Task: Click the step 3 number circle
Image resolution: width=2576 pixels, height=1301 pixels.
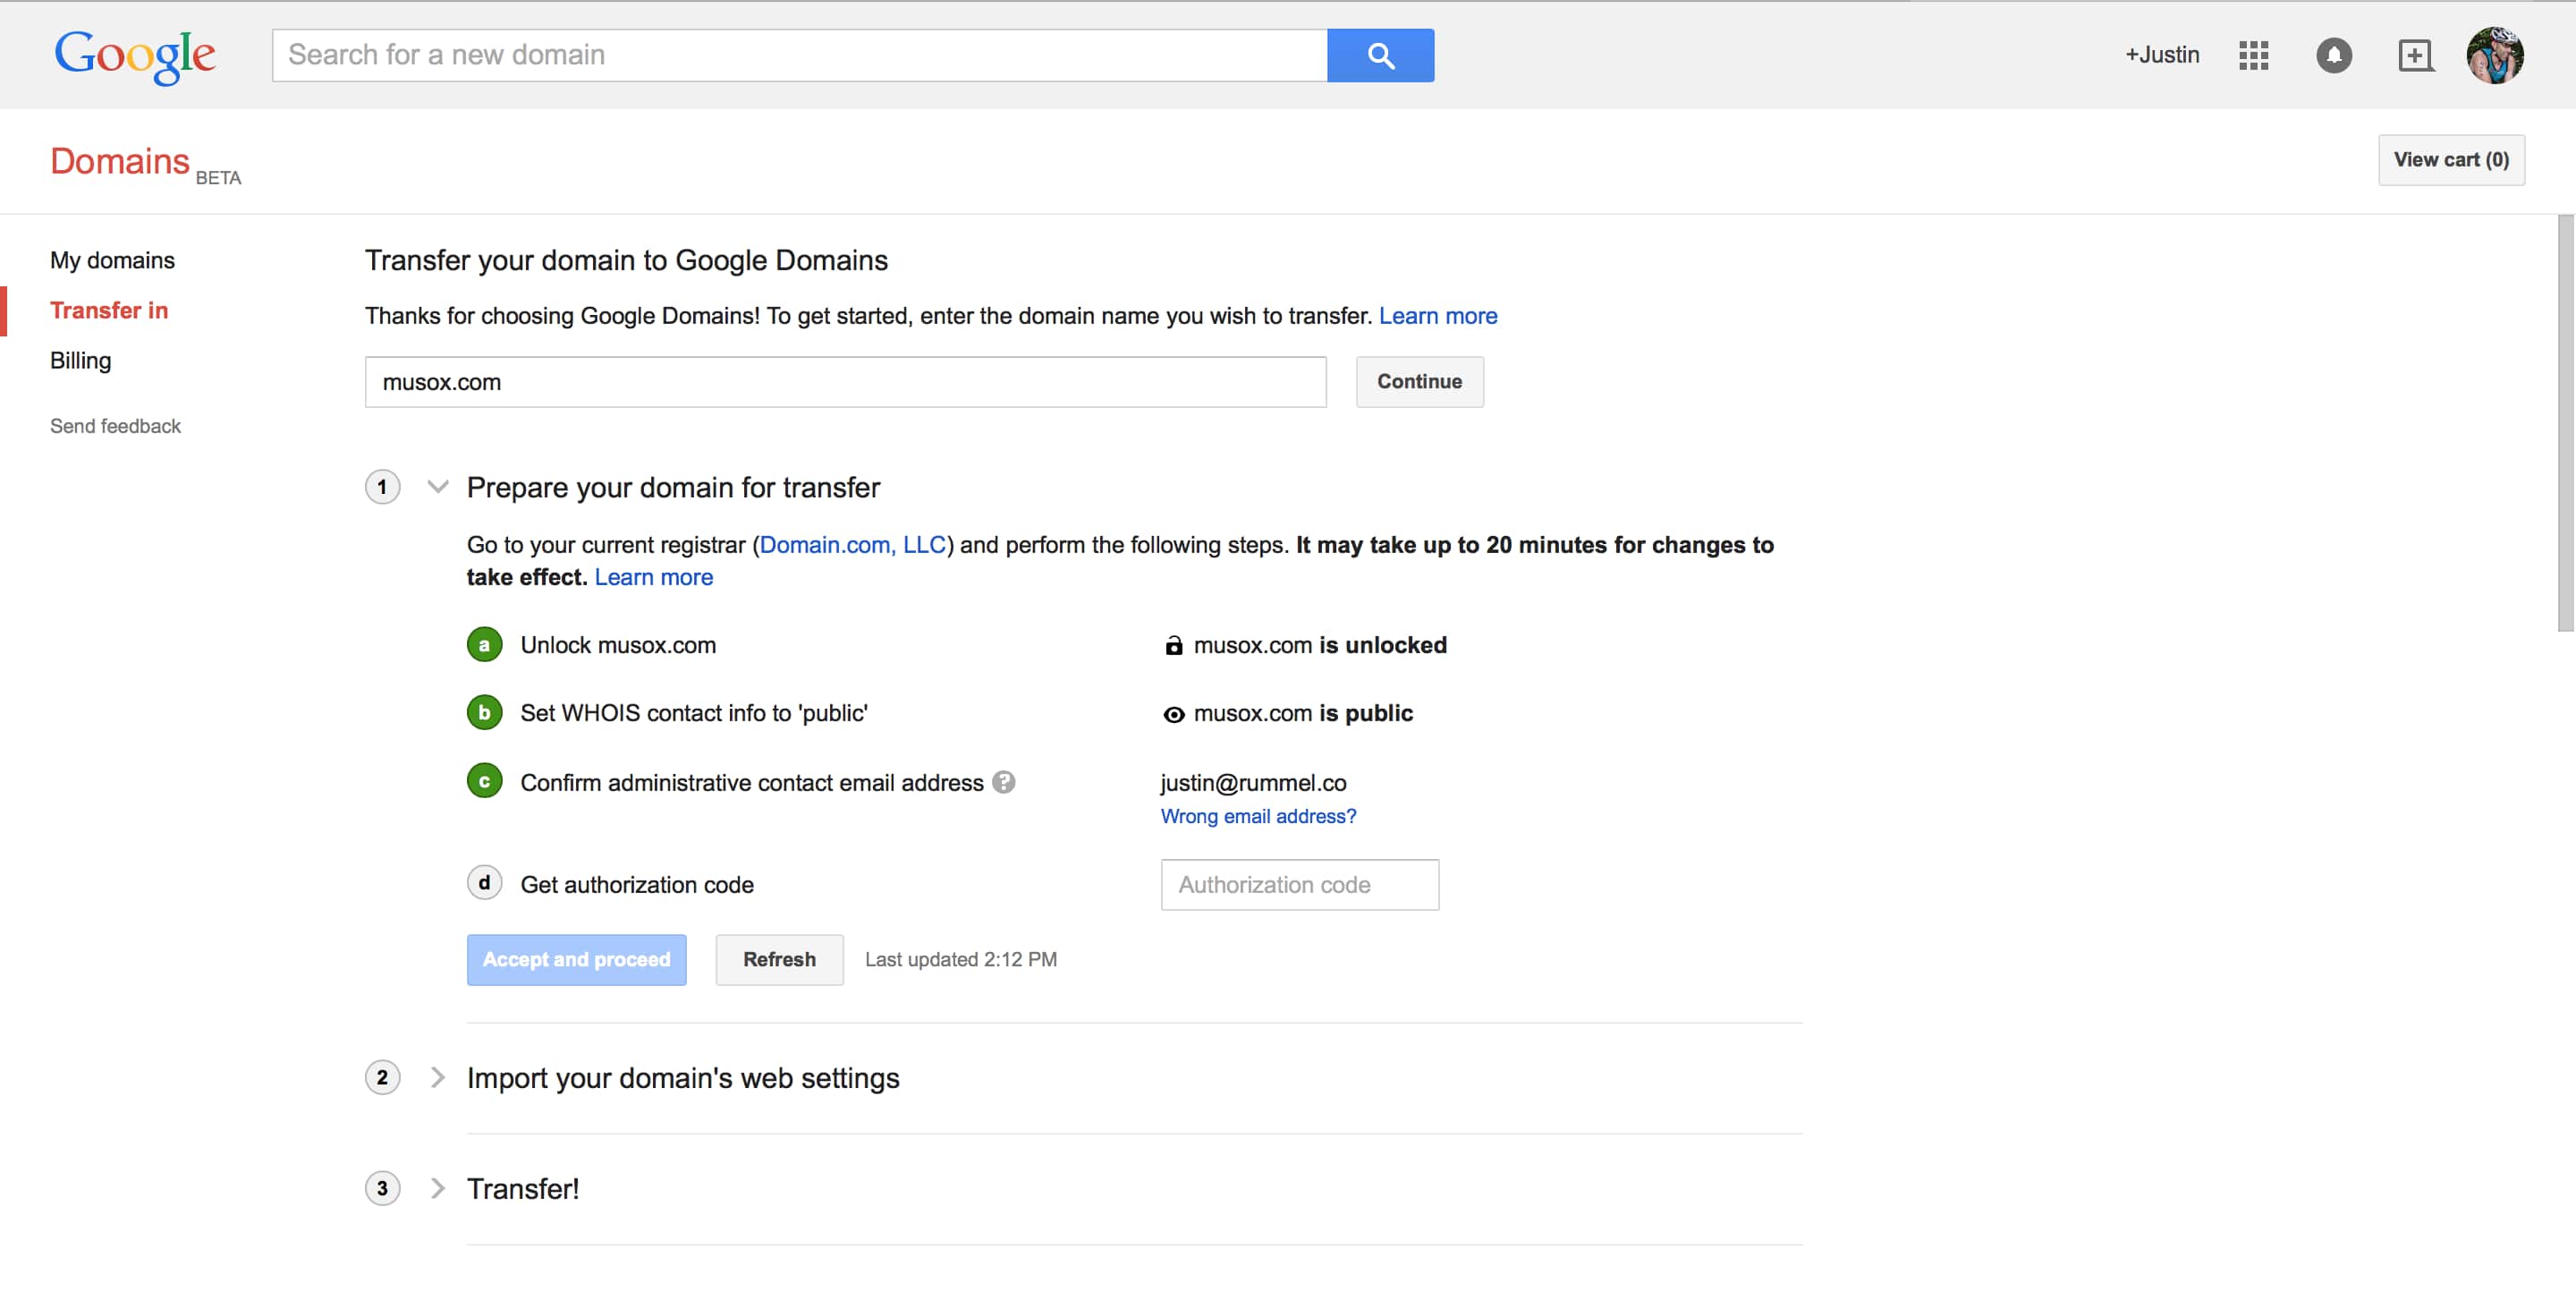Action: [382, 1188]
